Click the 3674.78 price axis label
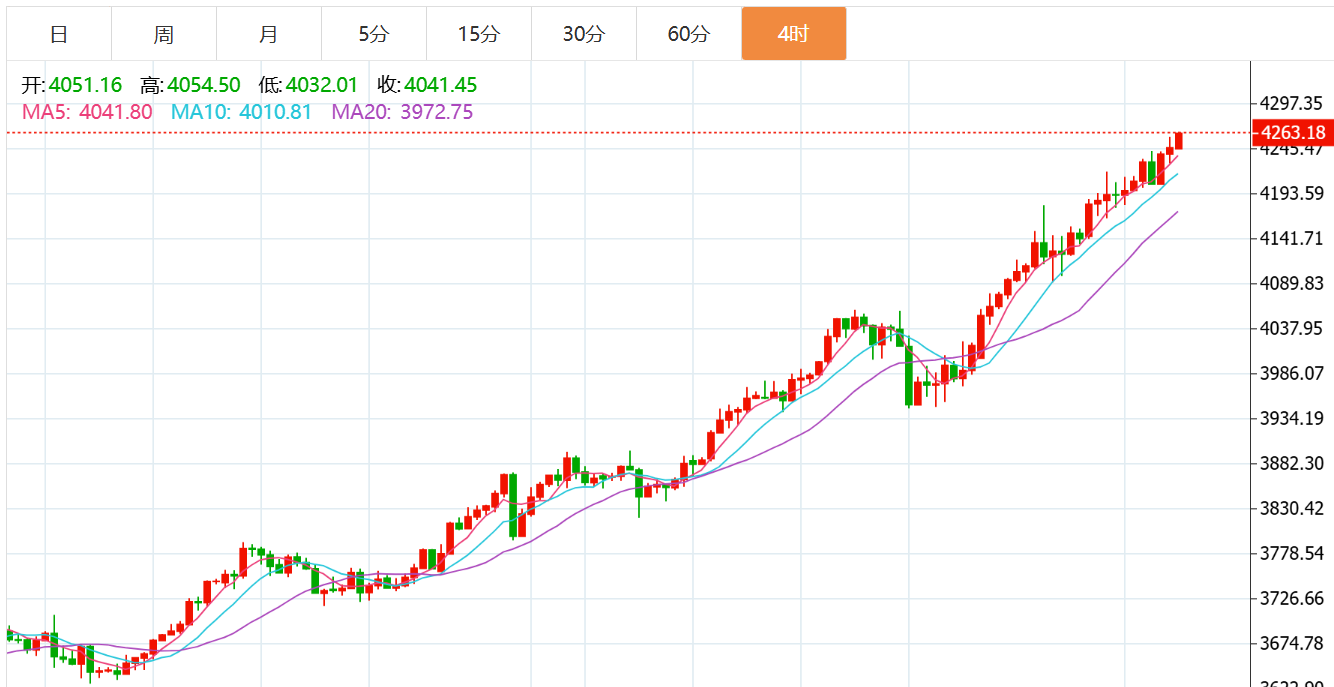Viewport: 1334px width, 687px height. [x=1292, y=643]
